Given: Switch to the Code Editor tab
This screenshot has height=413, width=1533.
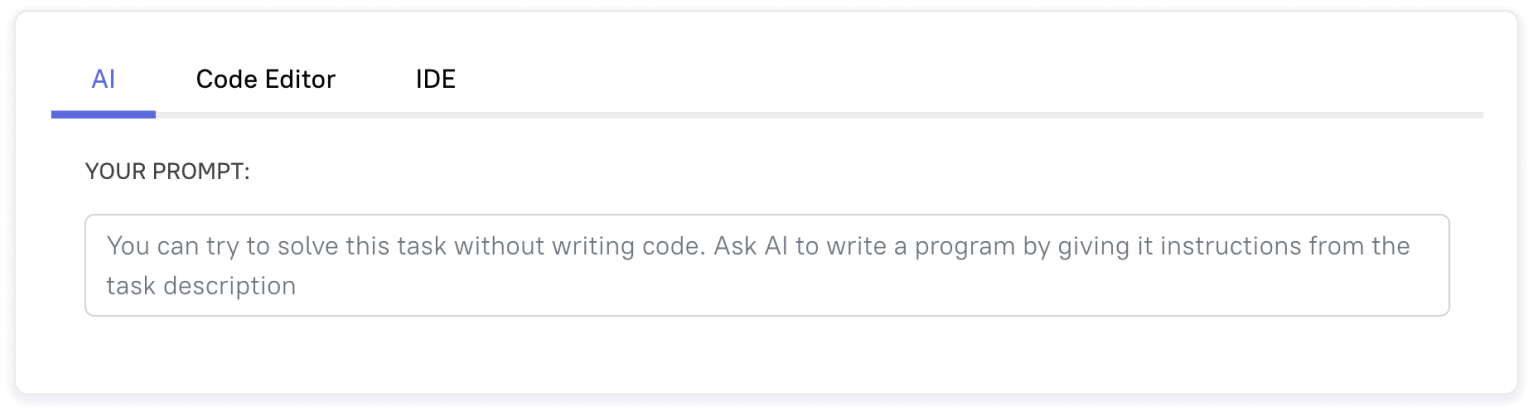Looking at the screenshot, I should click(265, 80).
